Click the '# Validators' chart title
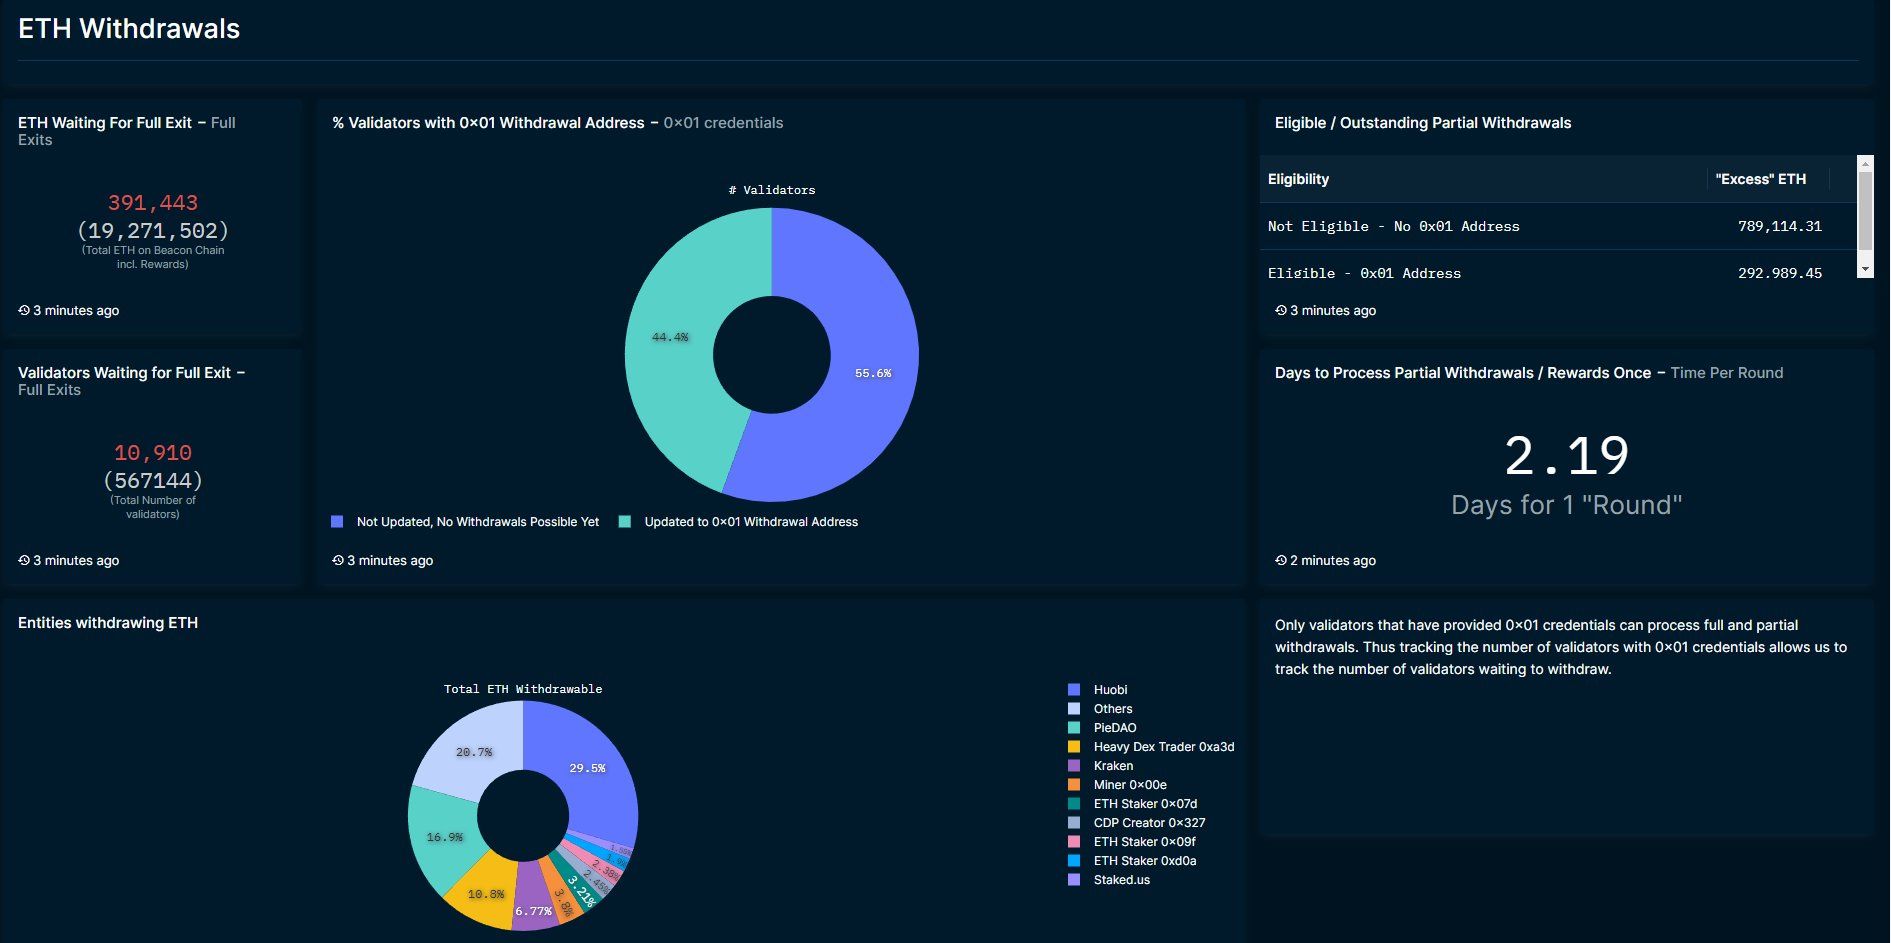This screenshot has width=1891, height=943. point(772,190)
